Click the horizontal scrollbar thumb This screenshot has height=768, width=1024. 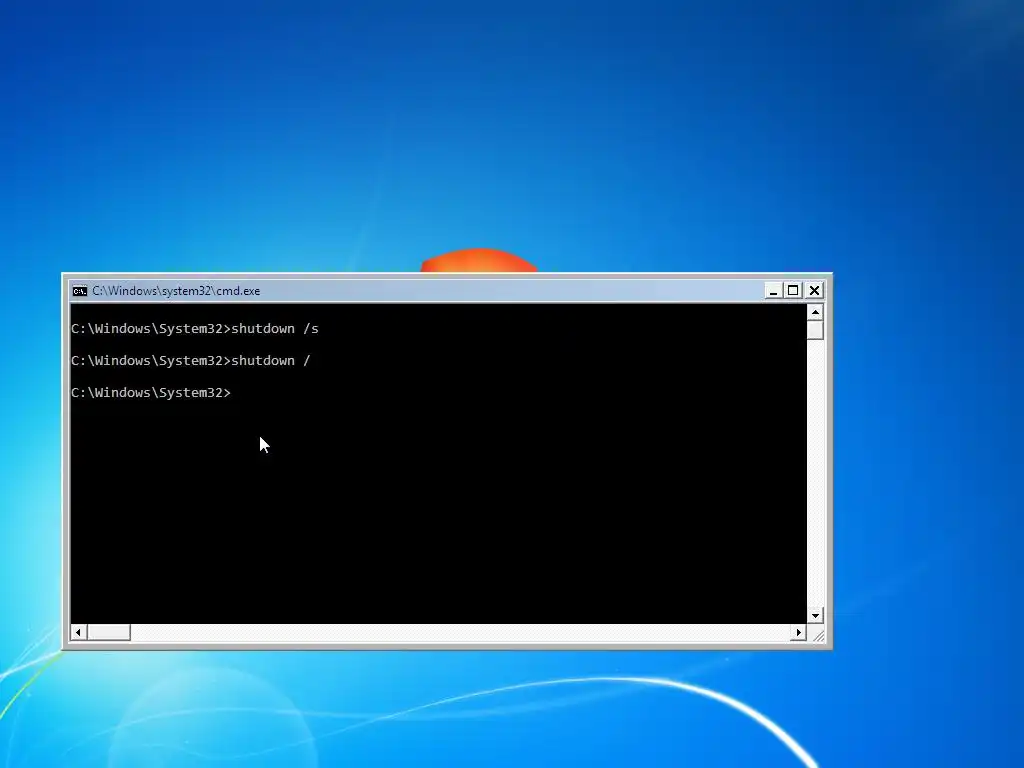click(x=108, y=632)
